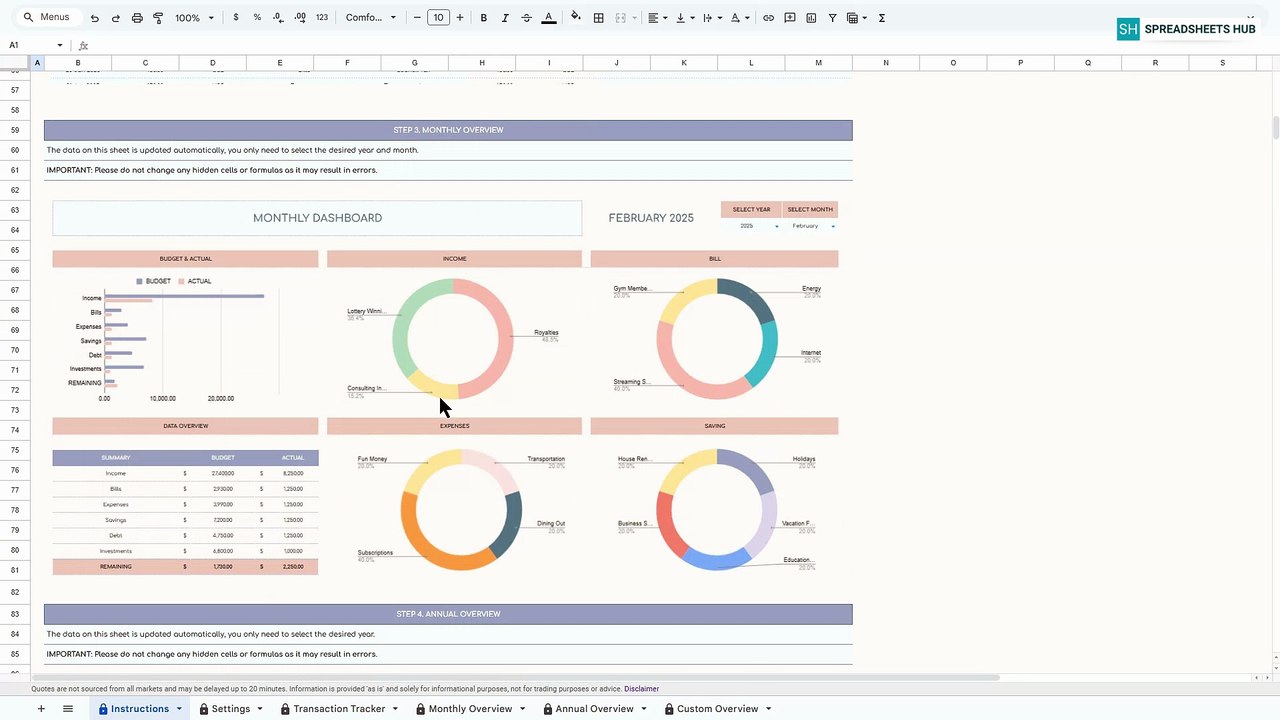
Task: Decrease decimal places
Action: click(x=278, y=18)
